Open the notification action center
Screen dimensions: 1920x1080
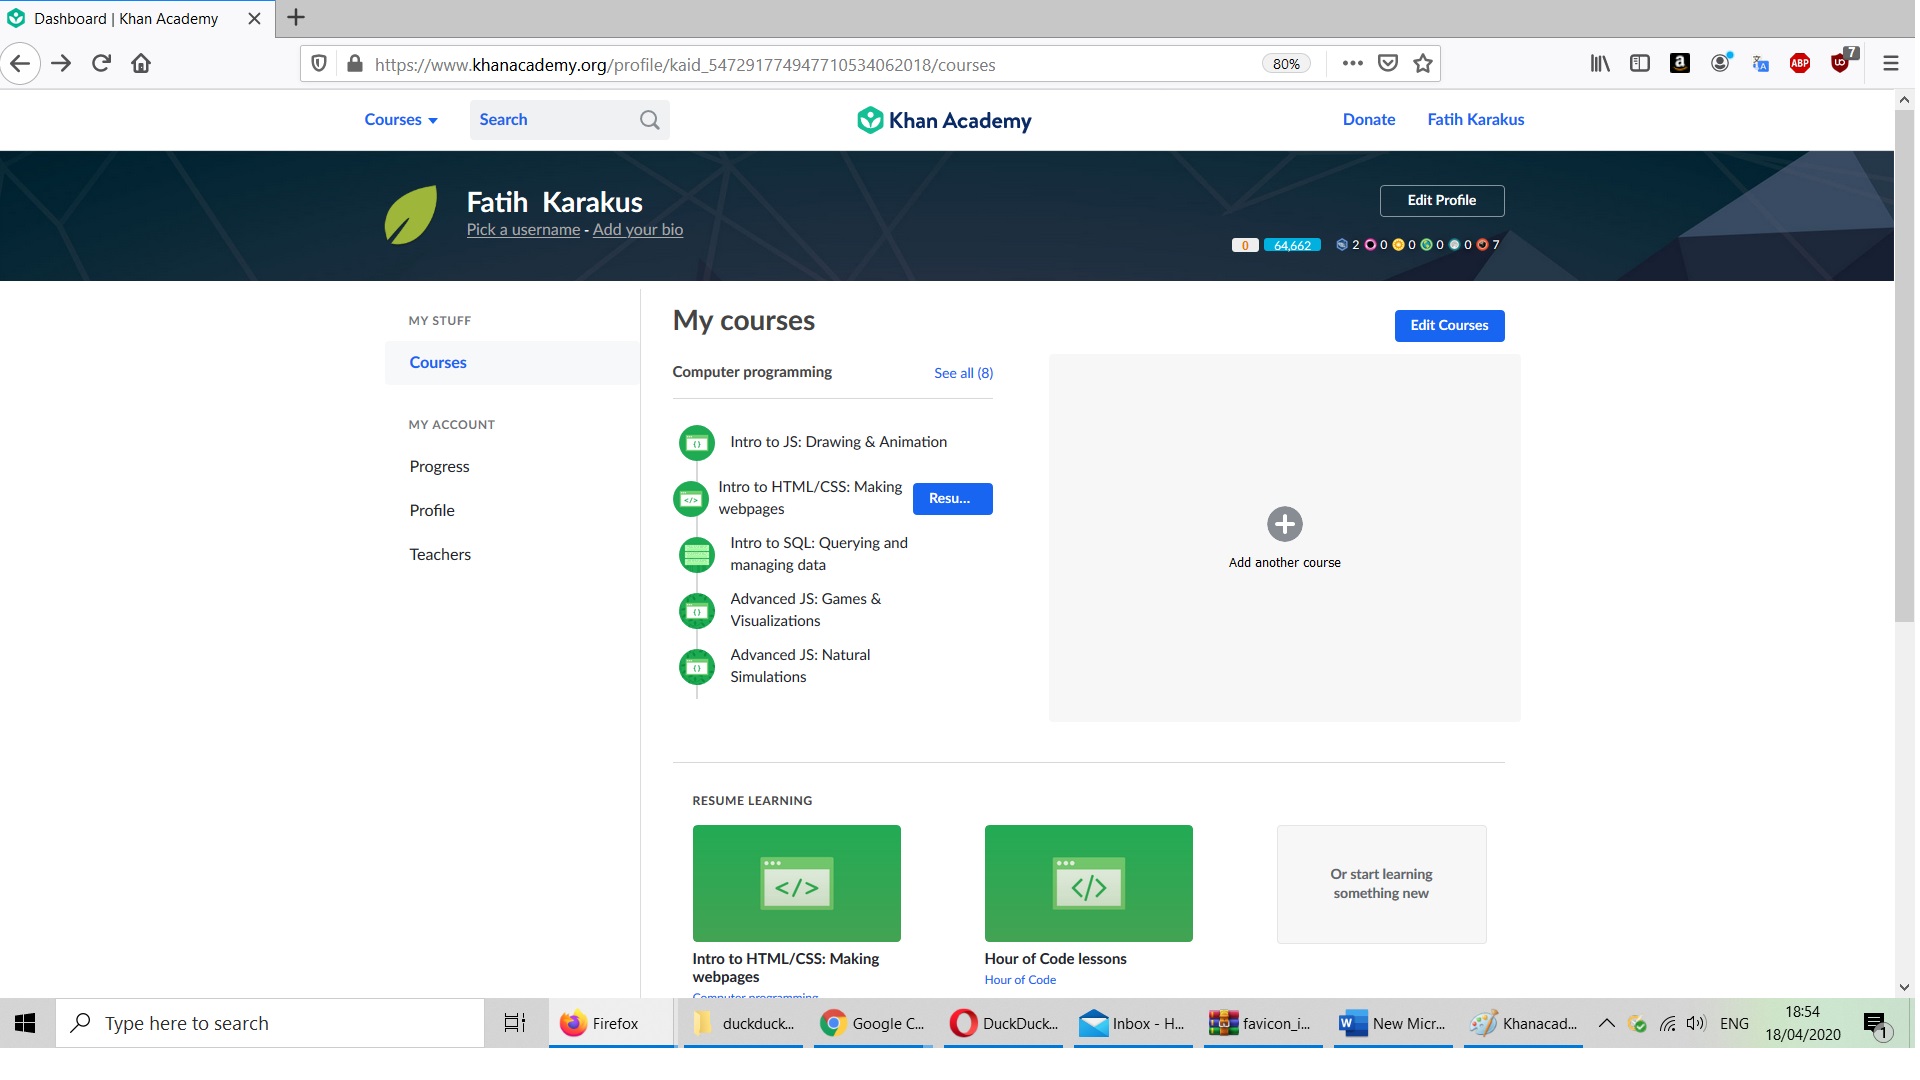[1876, 1024]
